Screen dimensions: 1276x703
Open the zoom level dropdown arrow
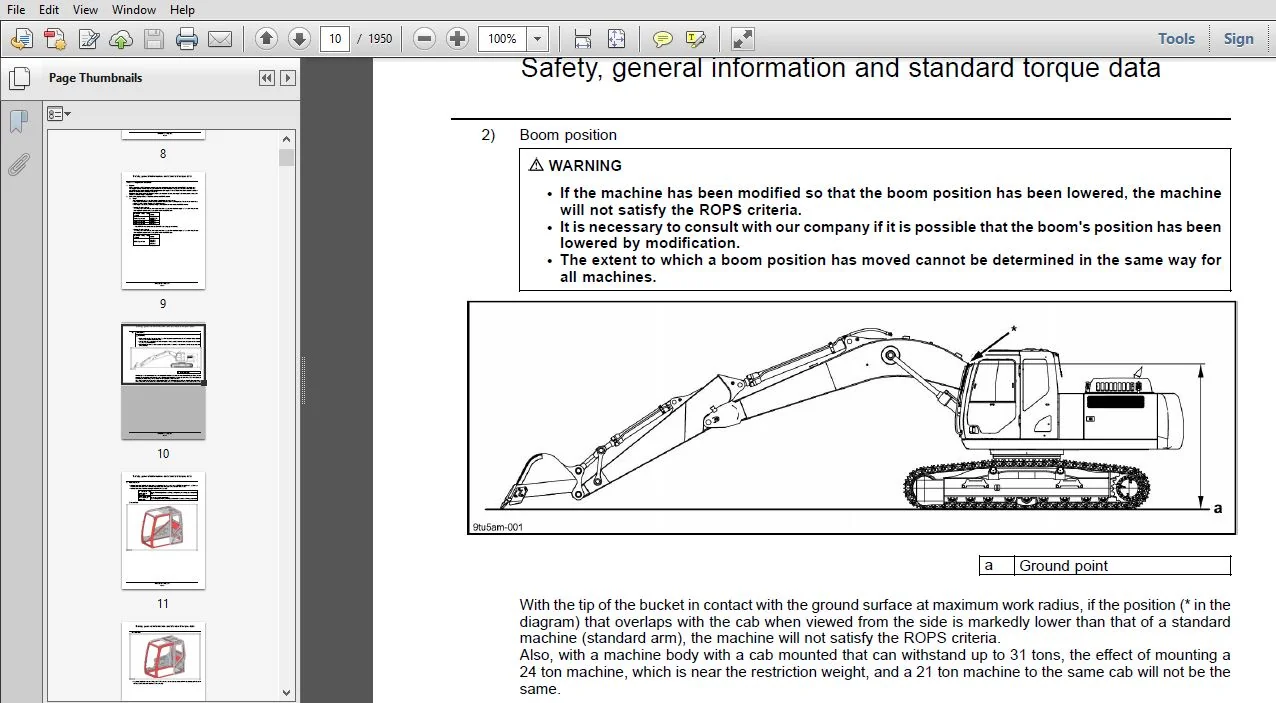(538, 39)
